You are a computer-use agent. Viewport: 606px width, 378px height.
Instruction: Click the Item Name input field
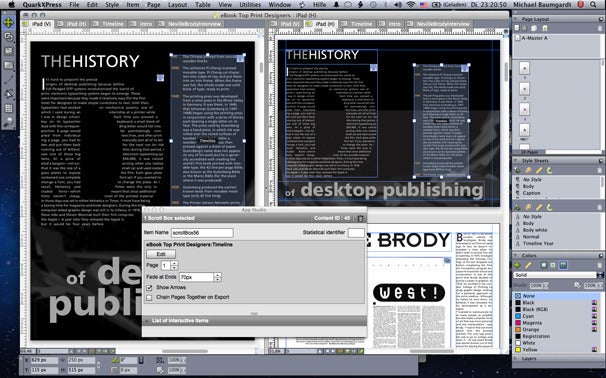tap(202, 233)
